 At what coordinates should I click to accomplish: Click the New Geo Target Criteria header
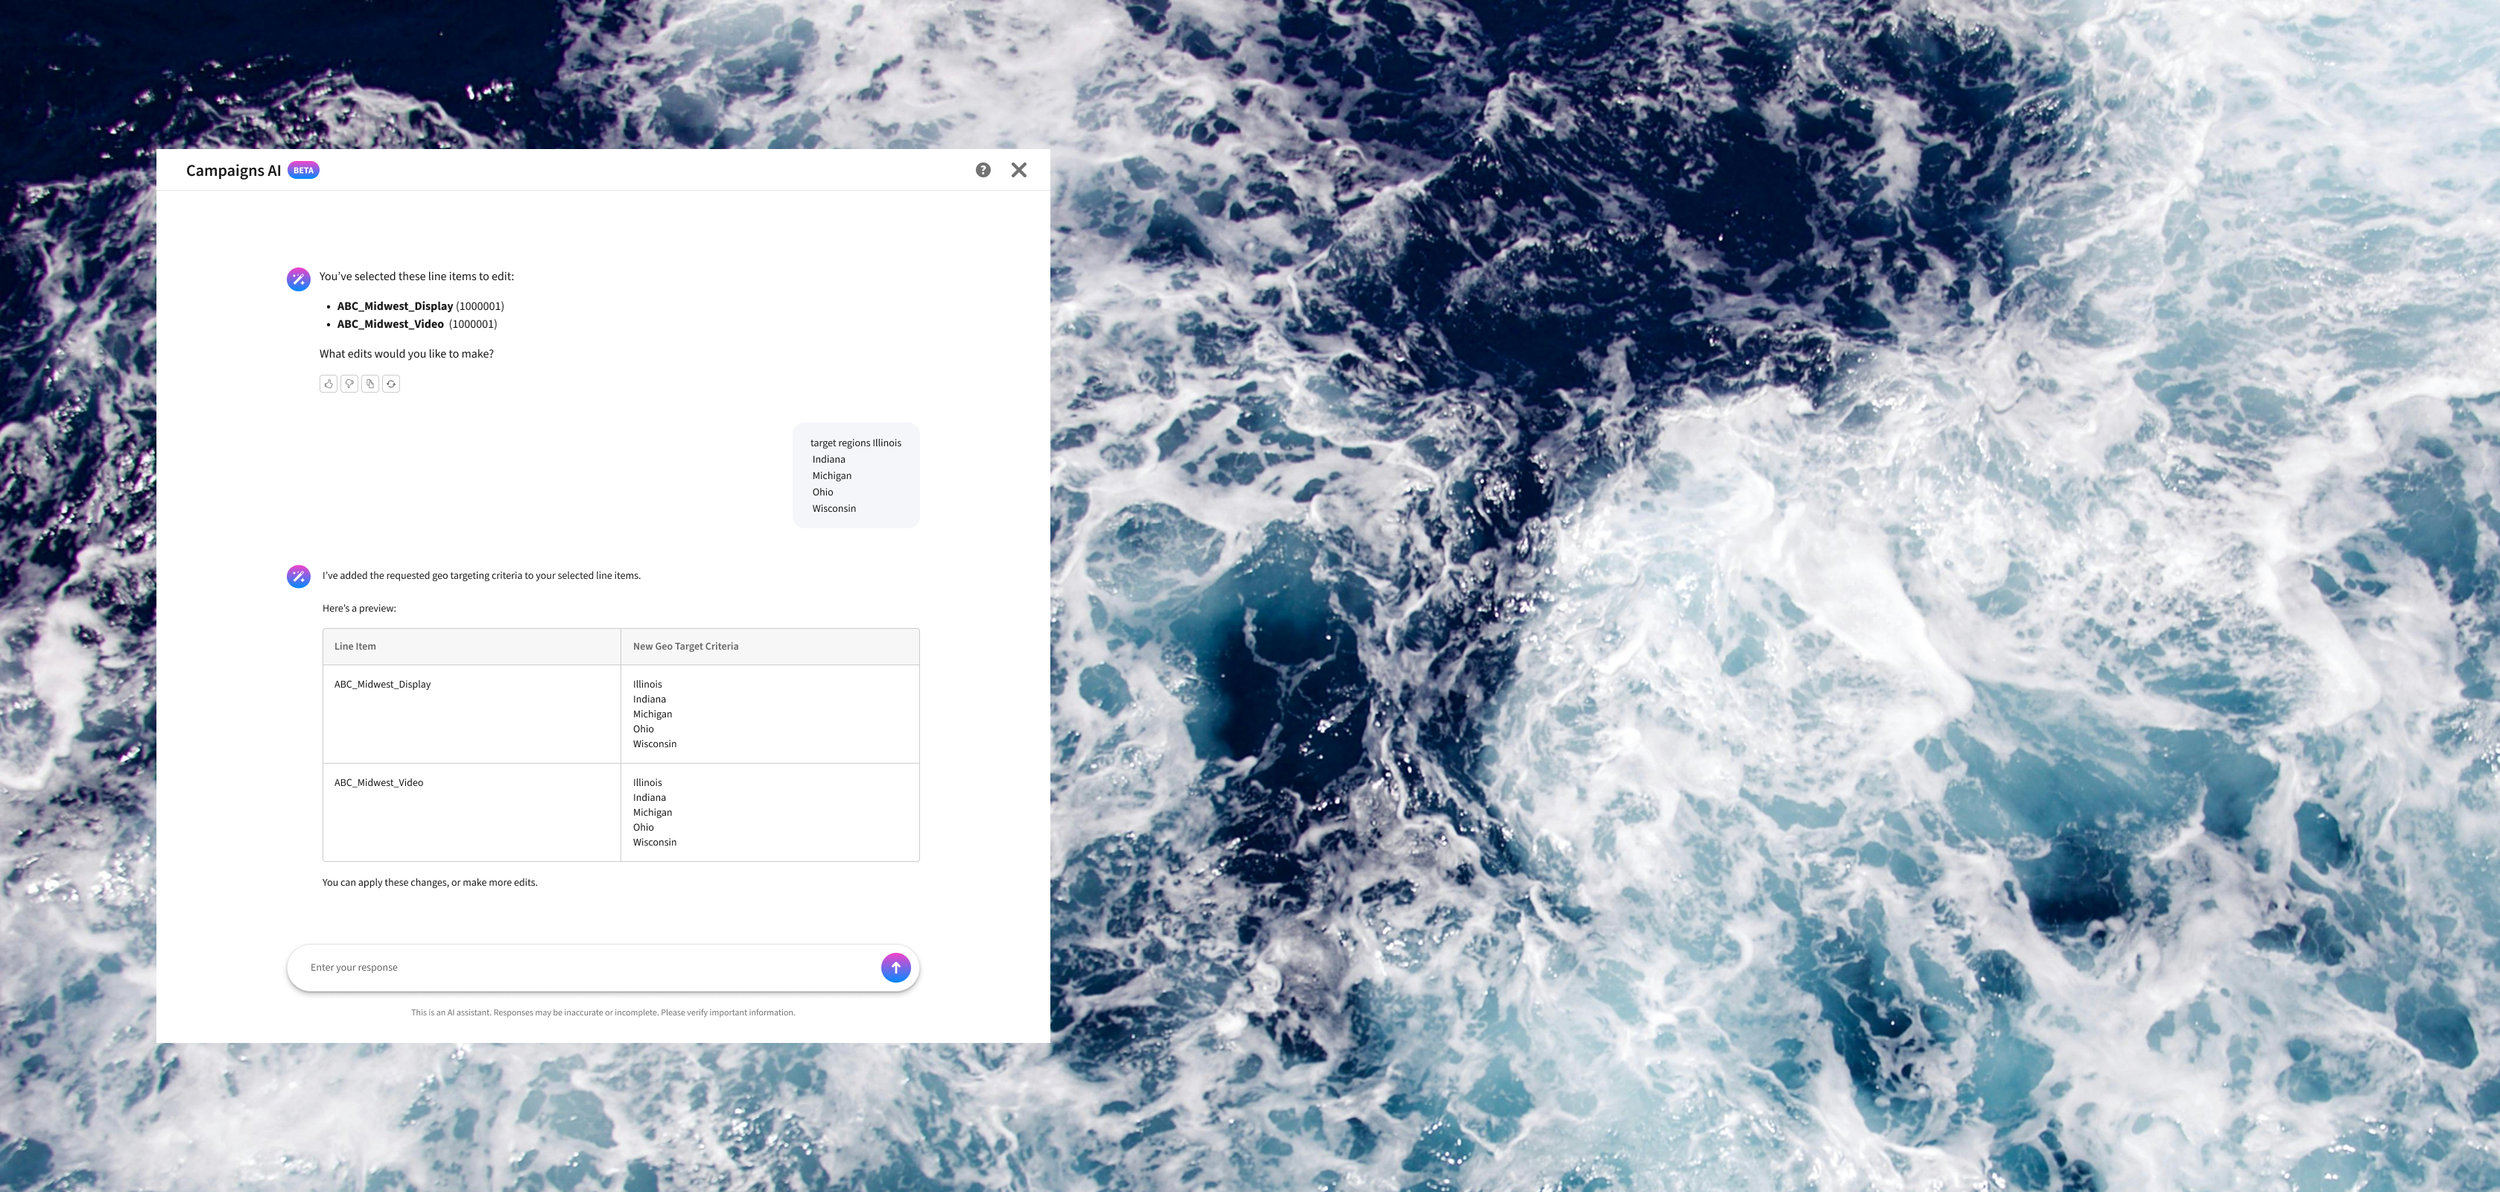click(x=685, y=646)
